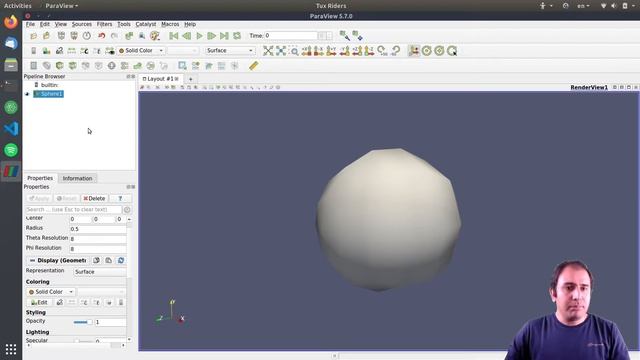Viewport: 640px width, 360px height.
Task: Set view direction to -Z
Action: [369, 51]
